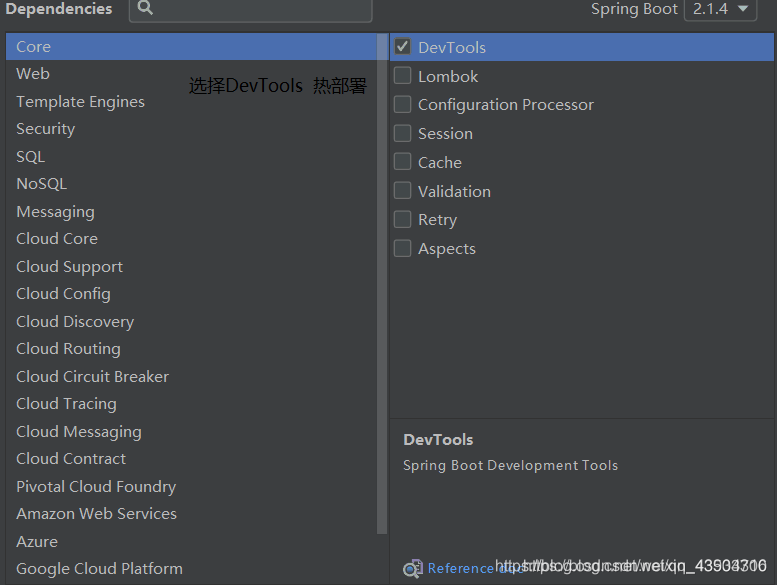The height and width of the screenshot is (585, 777).
Task: Select the Azure category
Action: (191, 541)
